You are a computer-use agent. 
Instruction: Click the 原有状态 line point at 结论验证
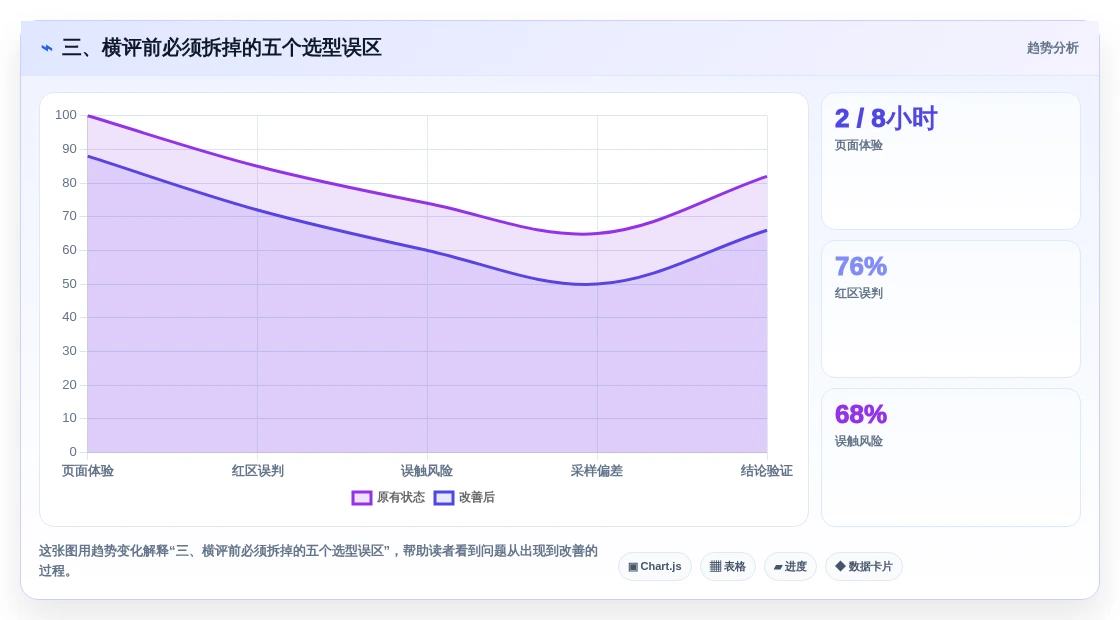766,176
